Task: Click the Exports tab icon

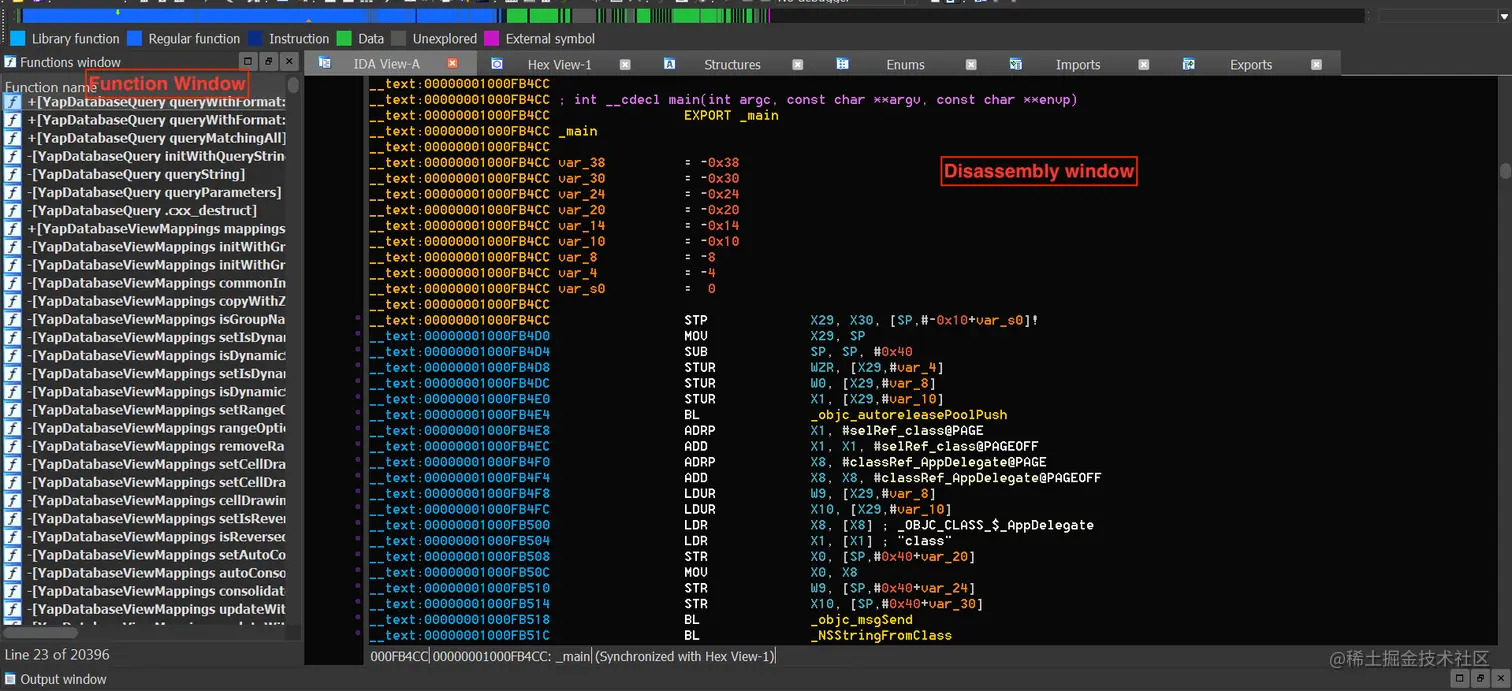Action: pyautogui.click(x=1188, y=63)
